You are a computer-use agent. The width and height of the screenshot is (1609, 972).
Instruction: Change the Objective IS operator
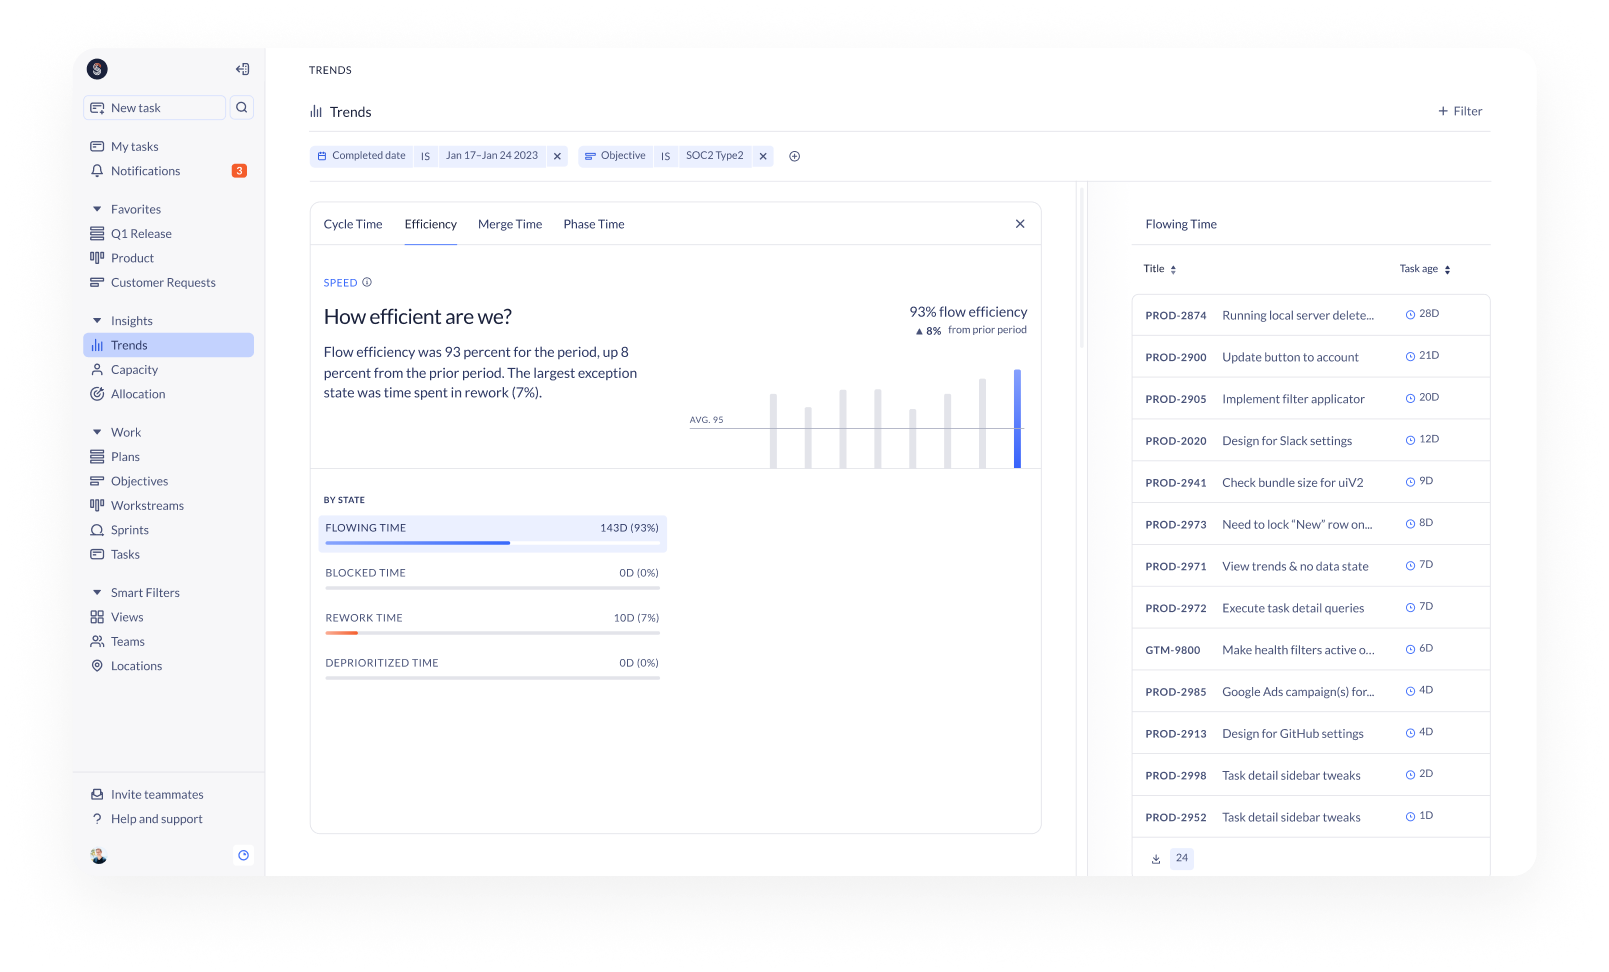(x=665, y=156)
